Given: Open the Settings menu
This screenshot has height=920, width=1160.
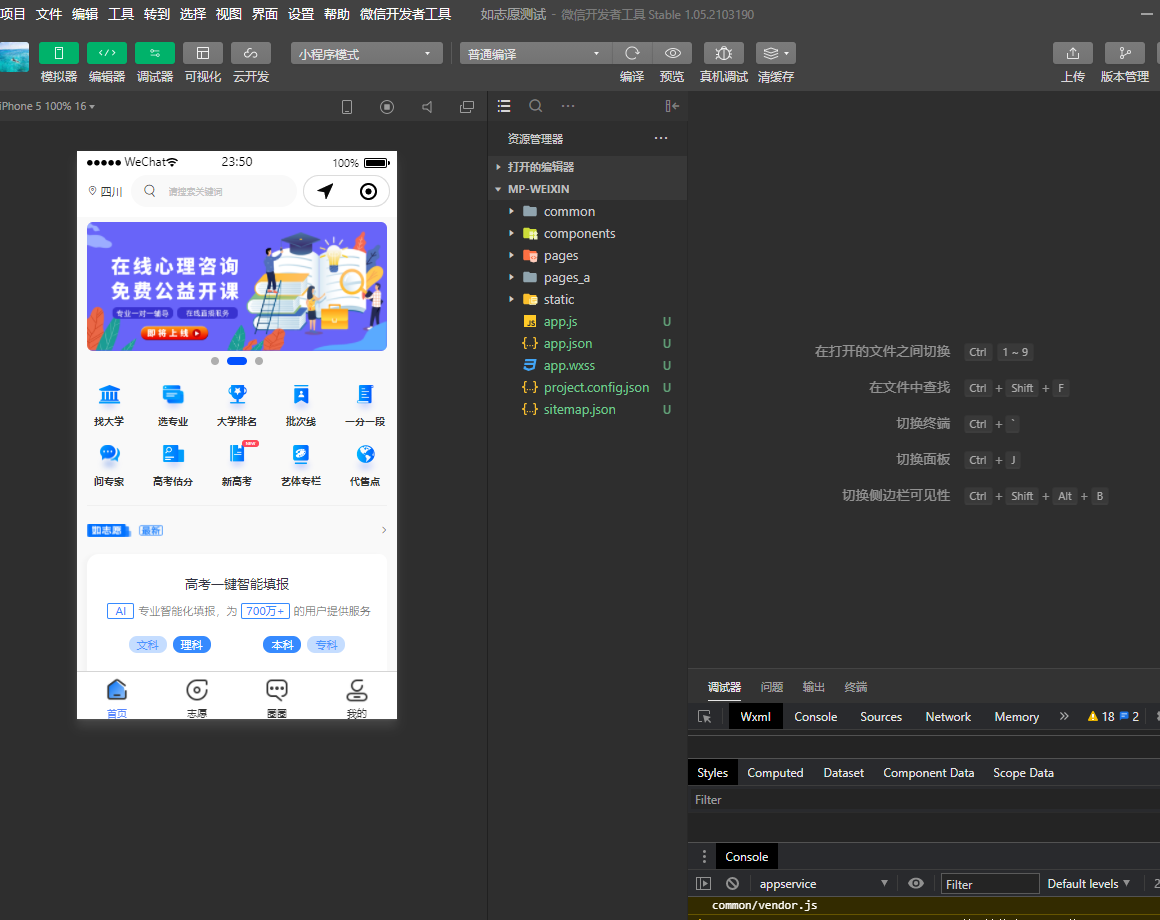Looking at the screenshot, I should [300, 14].
